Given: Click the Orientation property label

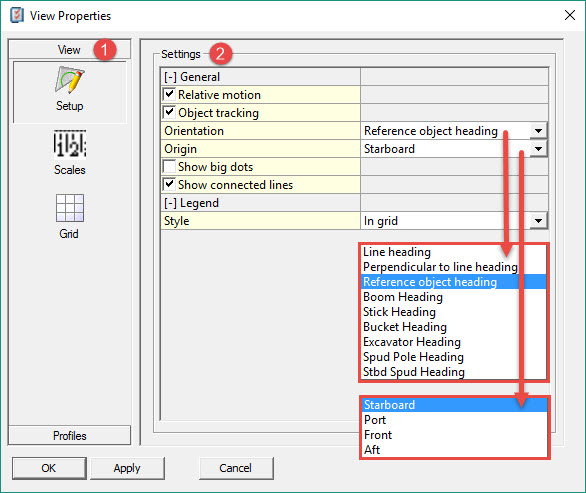Looking at the screenshot, I should [x=194, y=131].
